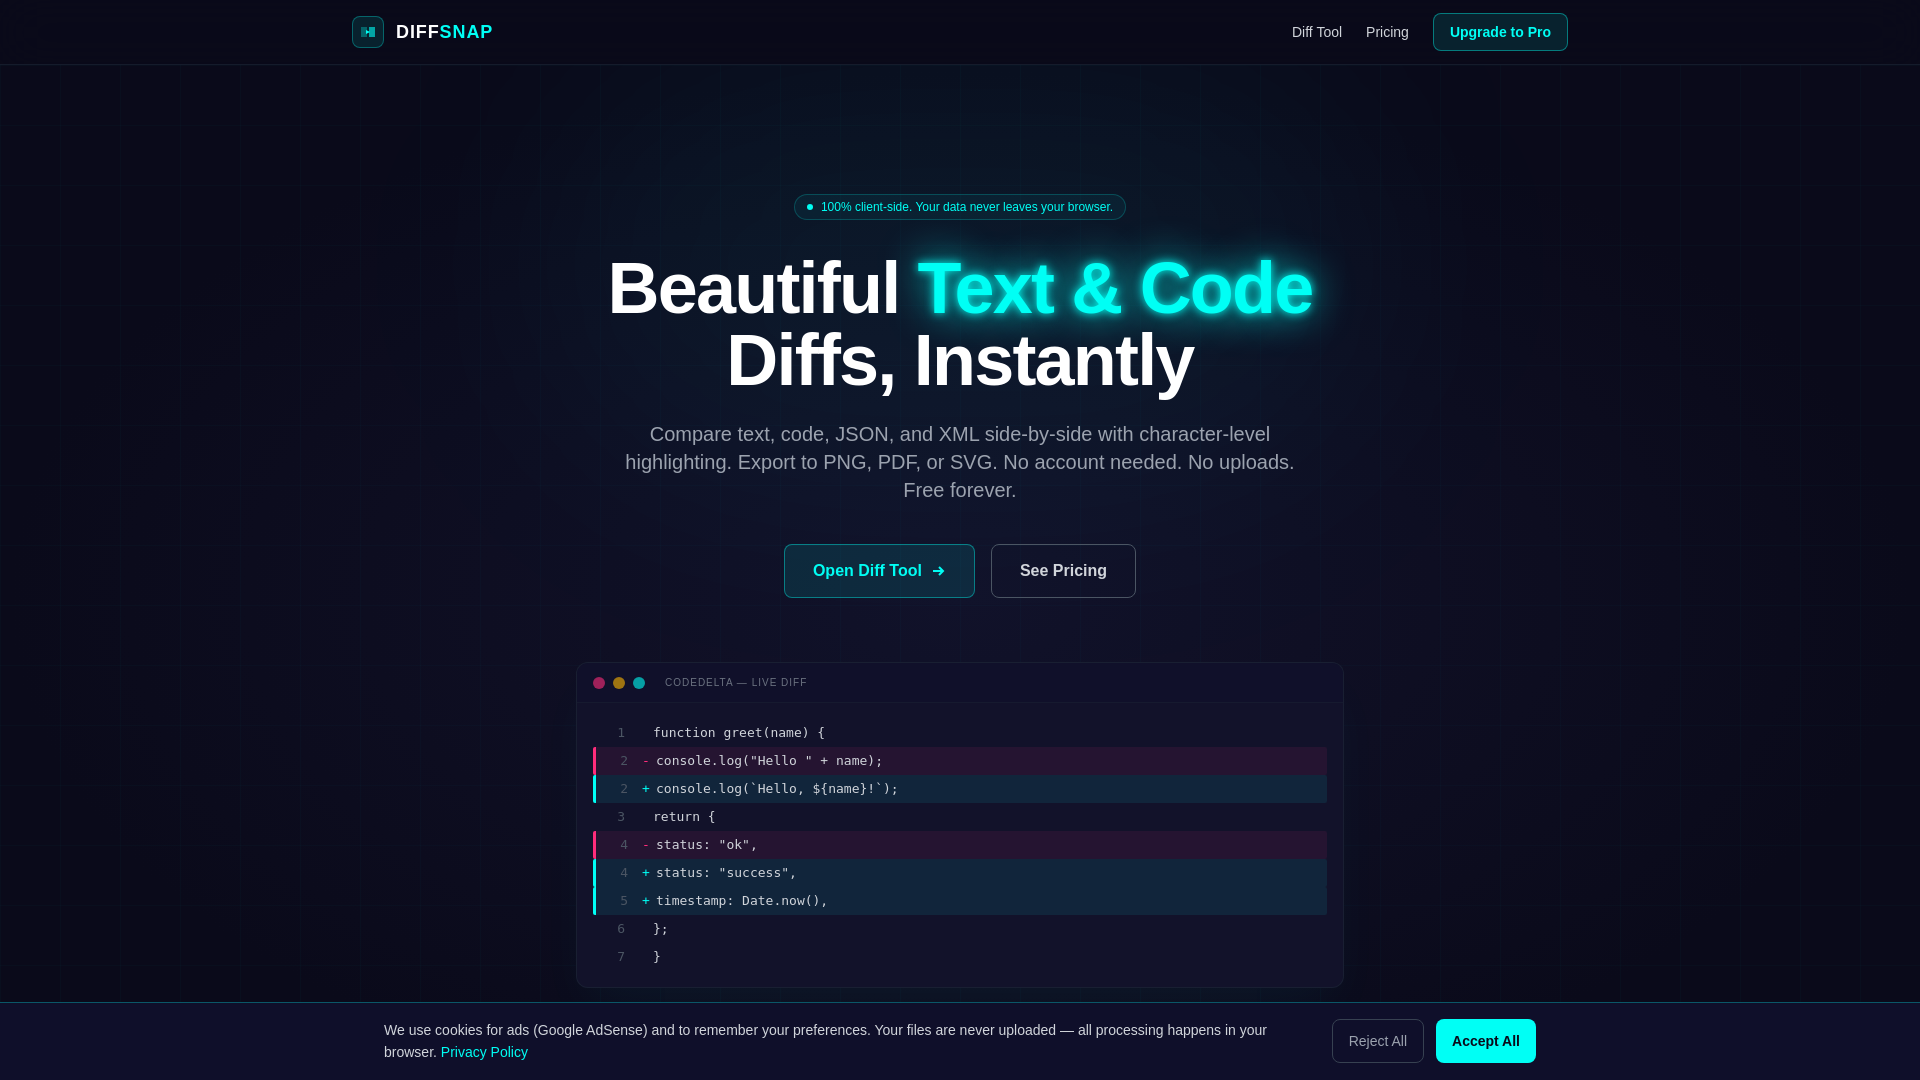Click the arrow icon in Open Diff Tool
The height and width of the screenshot is (1080, 1920).
[938, 571]
